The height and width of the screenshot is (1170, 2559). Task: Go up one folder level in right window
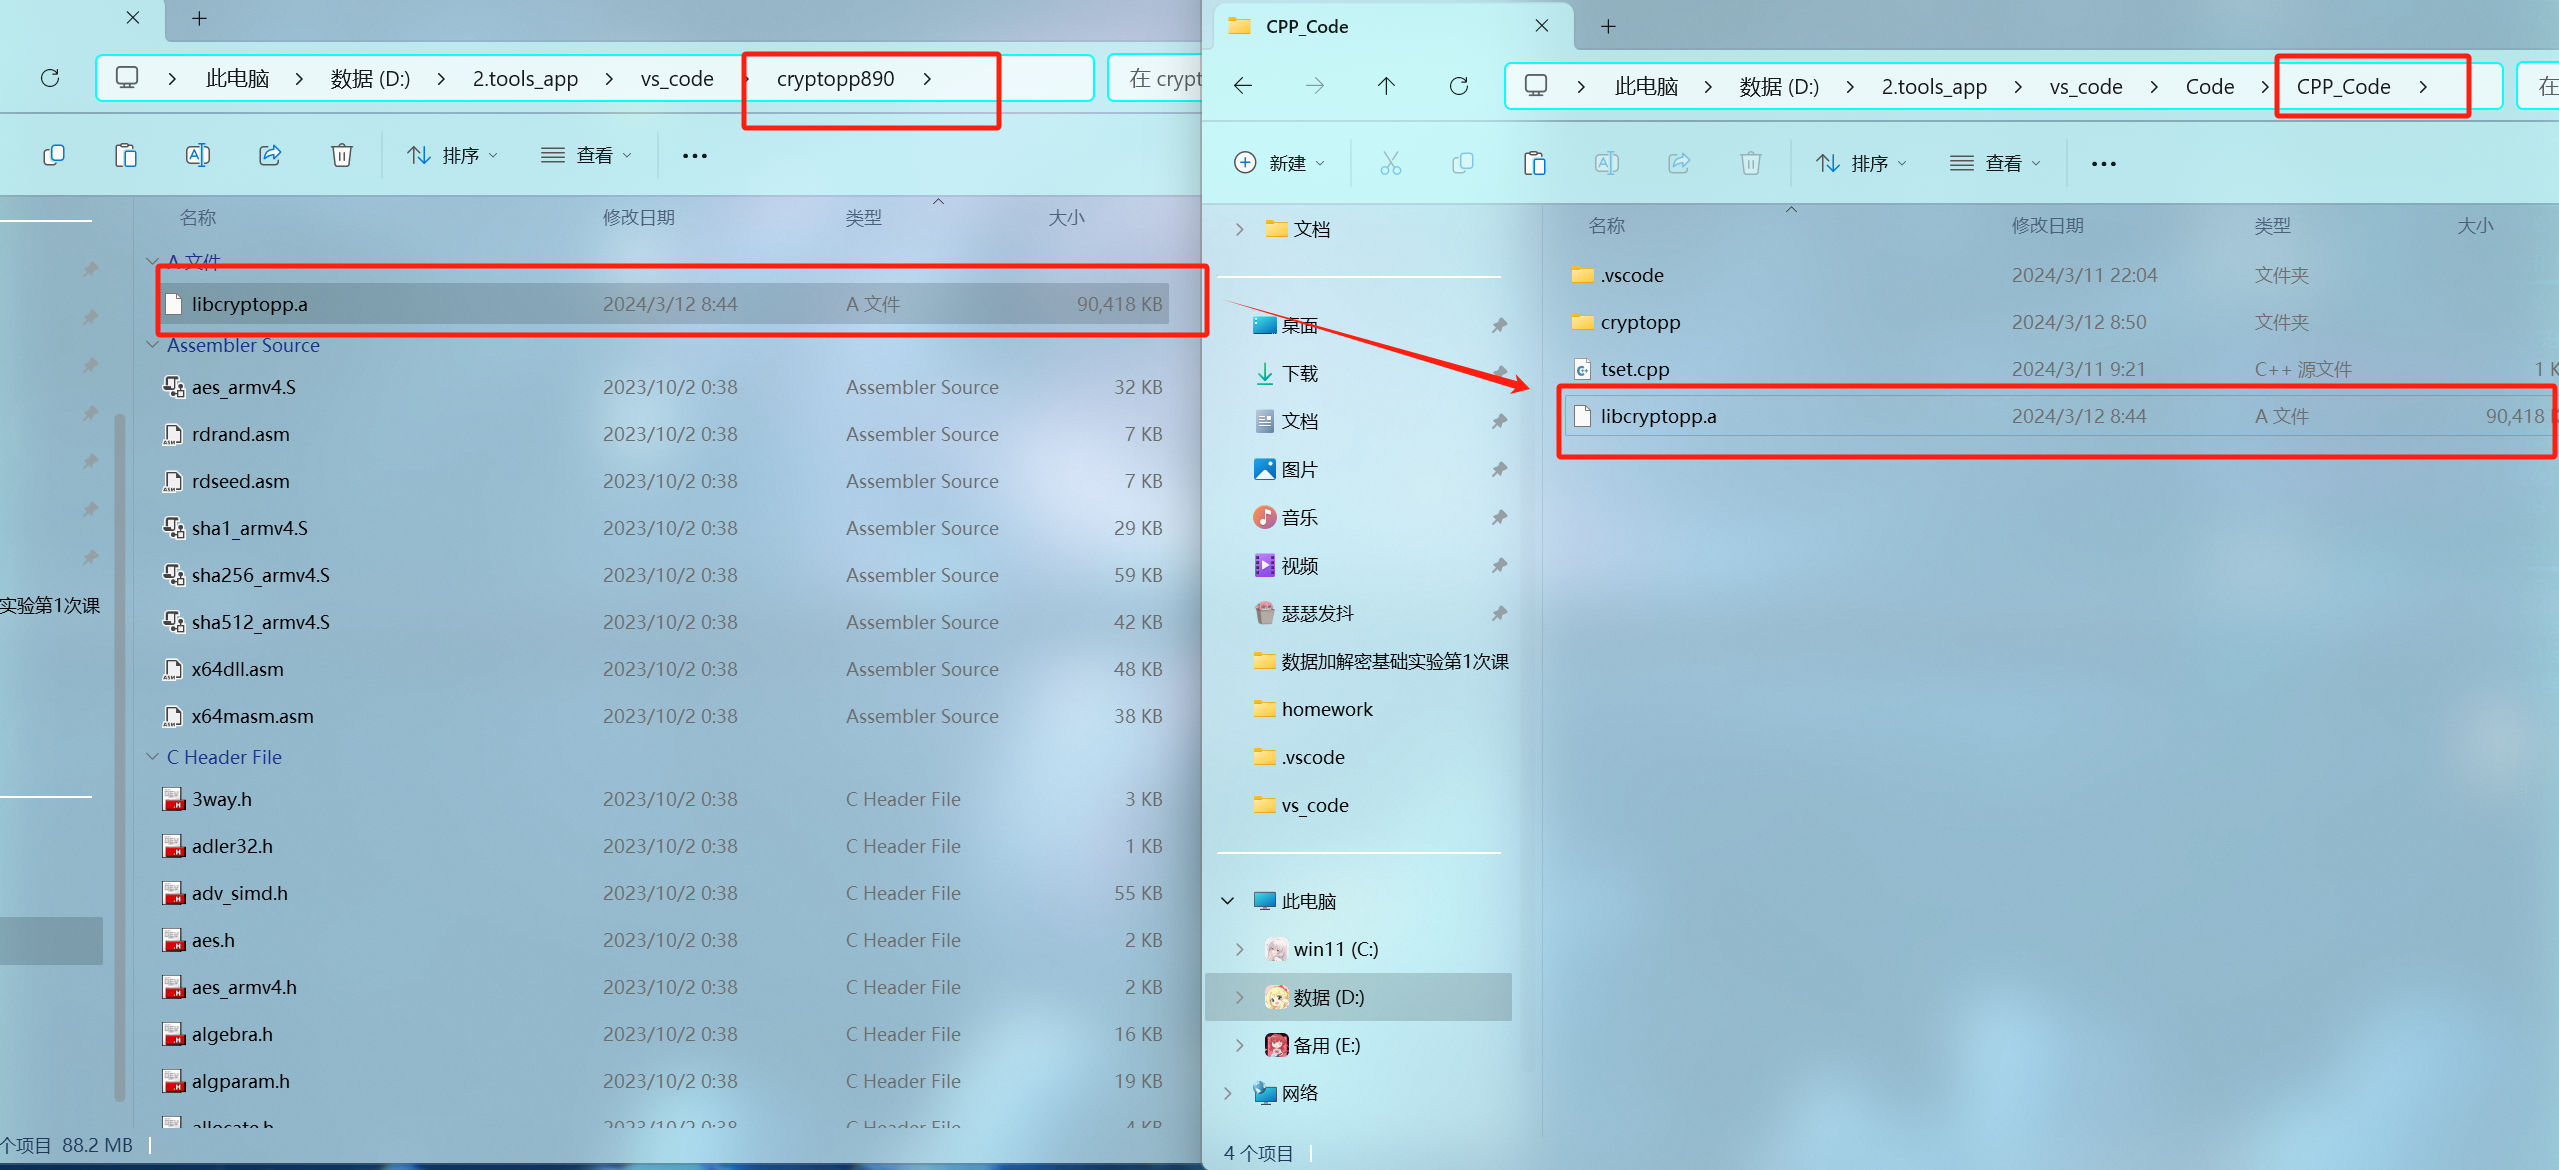[1386, 86]
